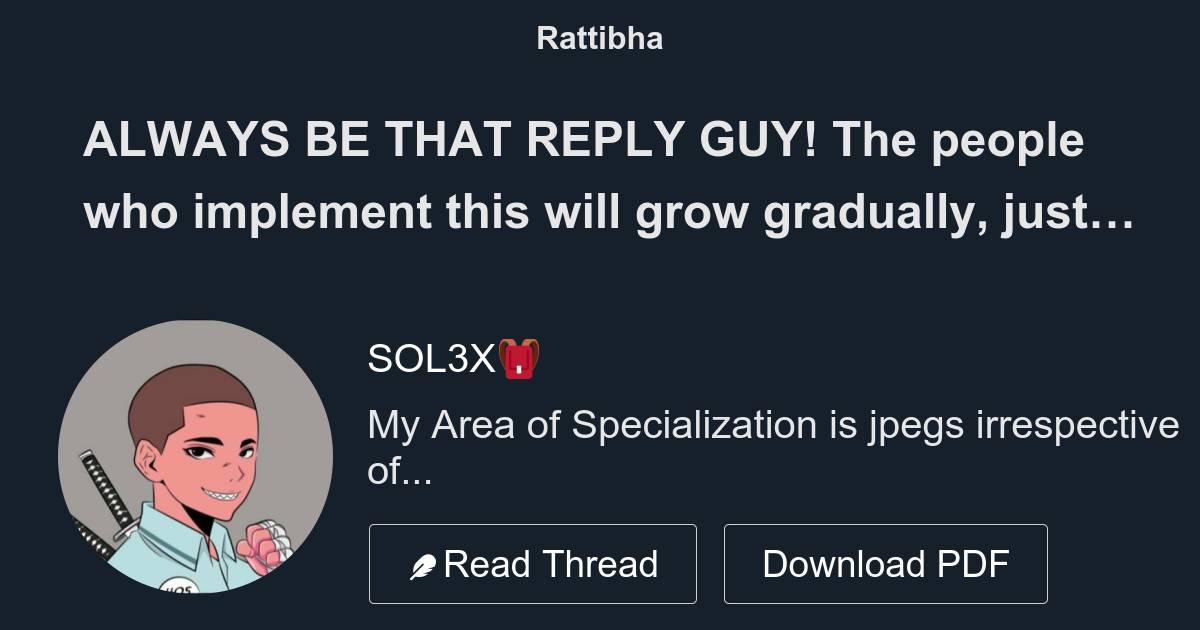Viewport: 1200px width, 630px height.
Task: Open the Read Thread button
Action: point(533,563)
